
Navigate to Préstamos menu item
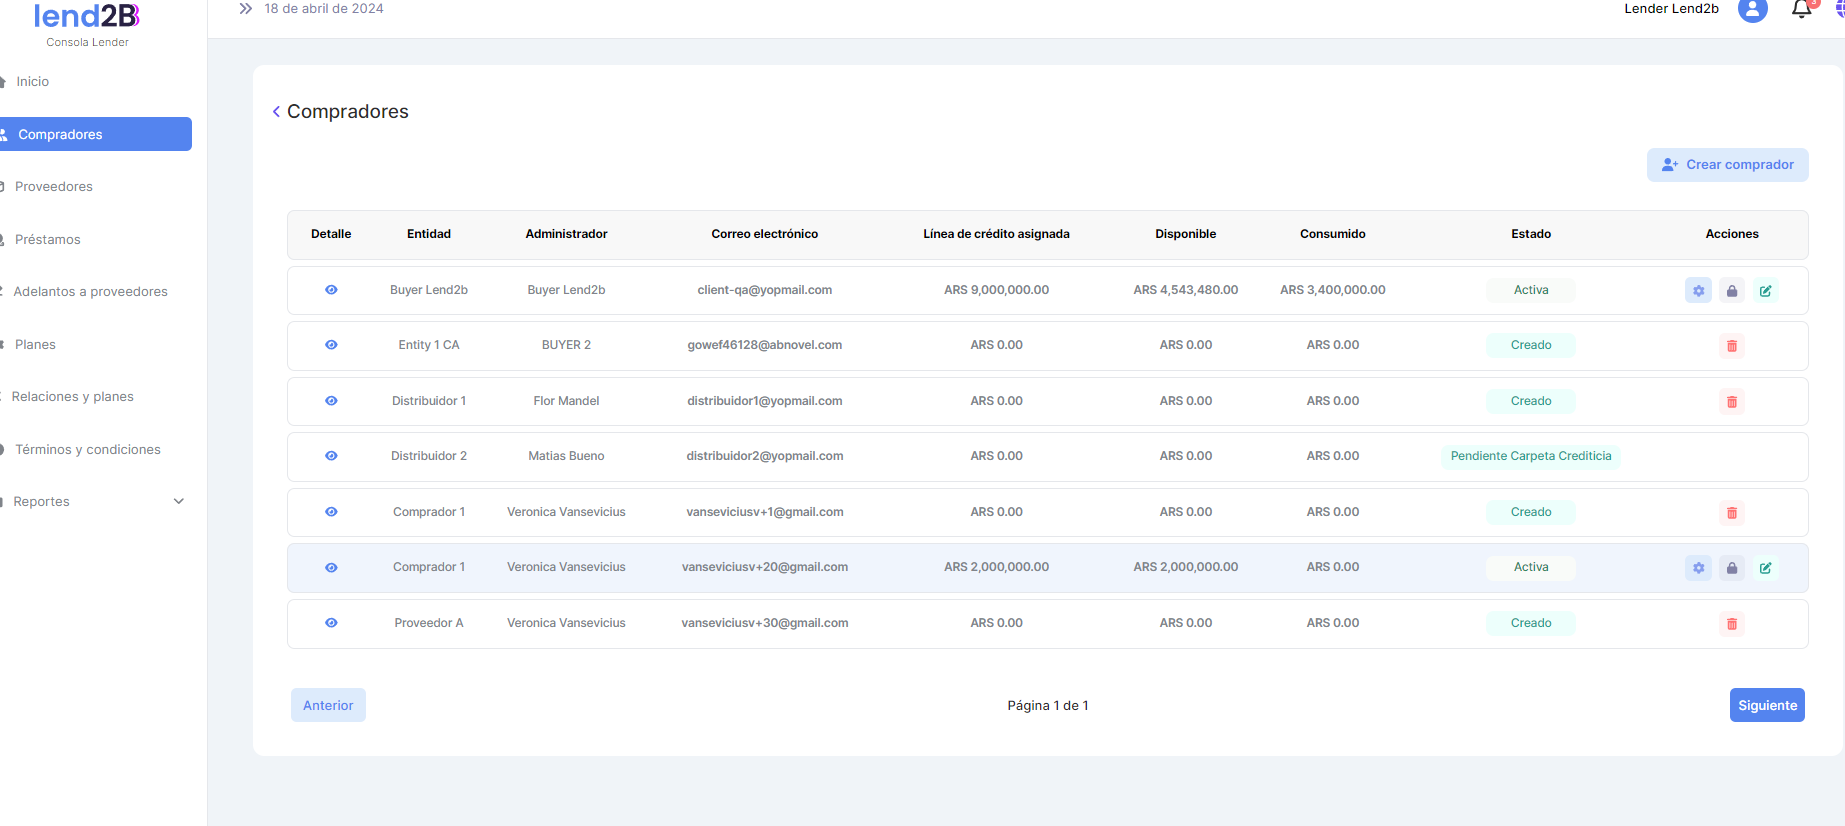tap(48, 240)
